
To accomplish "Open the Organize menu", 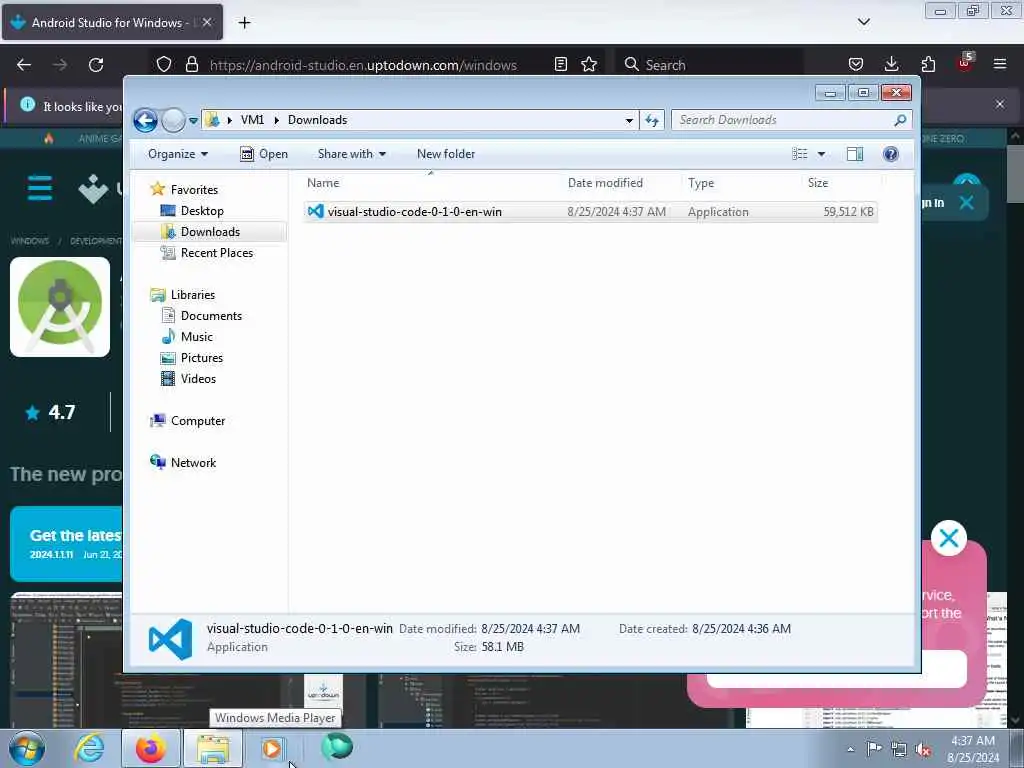I will (178, 154).
